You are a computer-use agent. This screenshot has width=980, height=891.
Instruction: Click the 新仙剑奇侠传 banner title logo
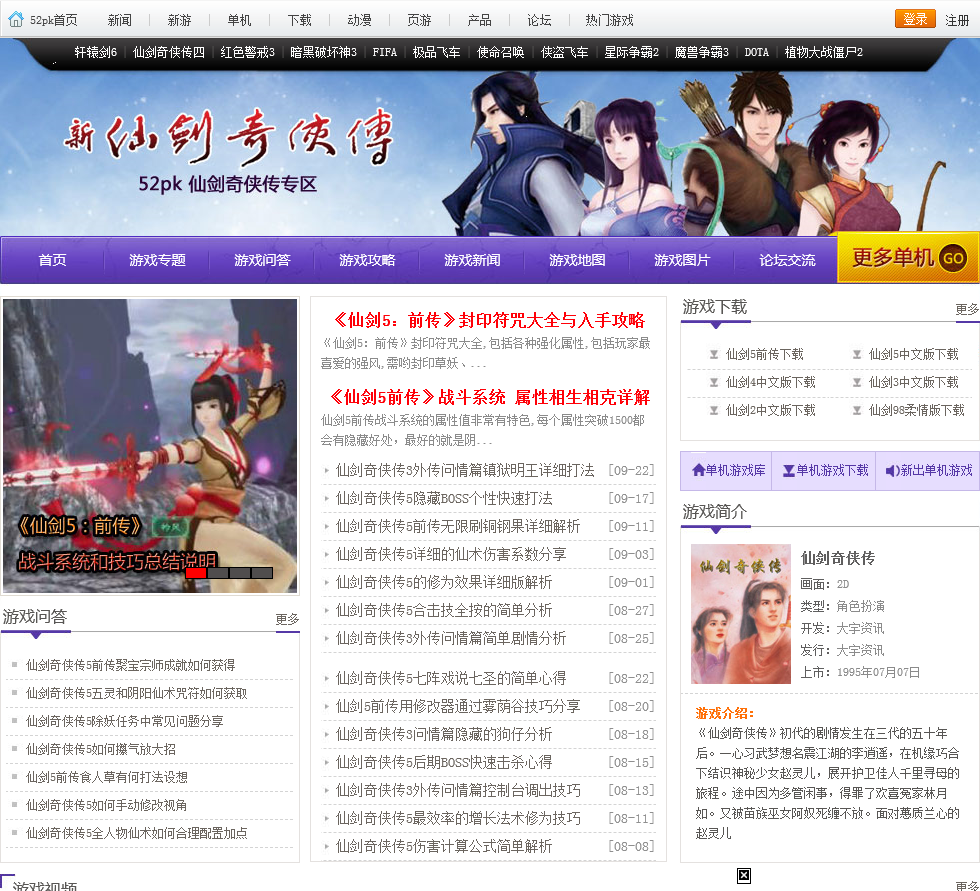coord(229,136)
